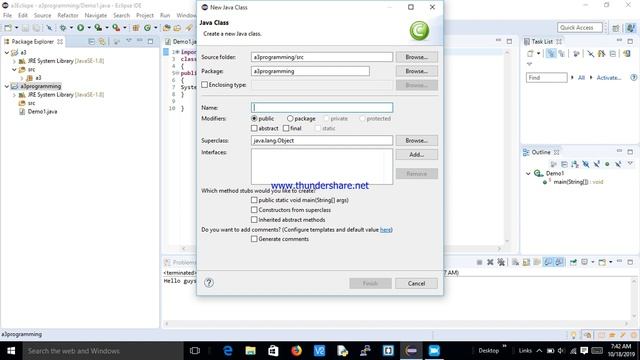640x360 pixels.
Task: Click the New file wizard toolbar icon
Action: point(8,27)
